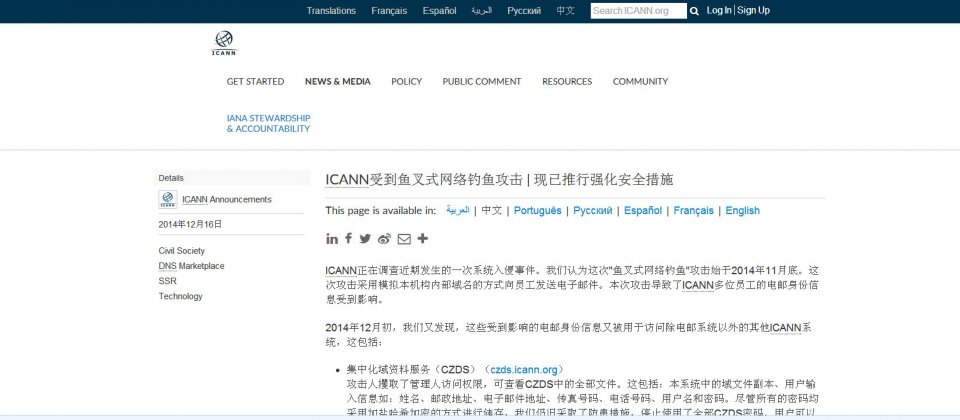Share article via email envelope icon
960x420 pixels.
[404, 239]
